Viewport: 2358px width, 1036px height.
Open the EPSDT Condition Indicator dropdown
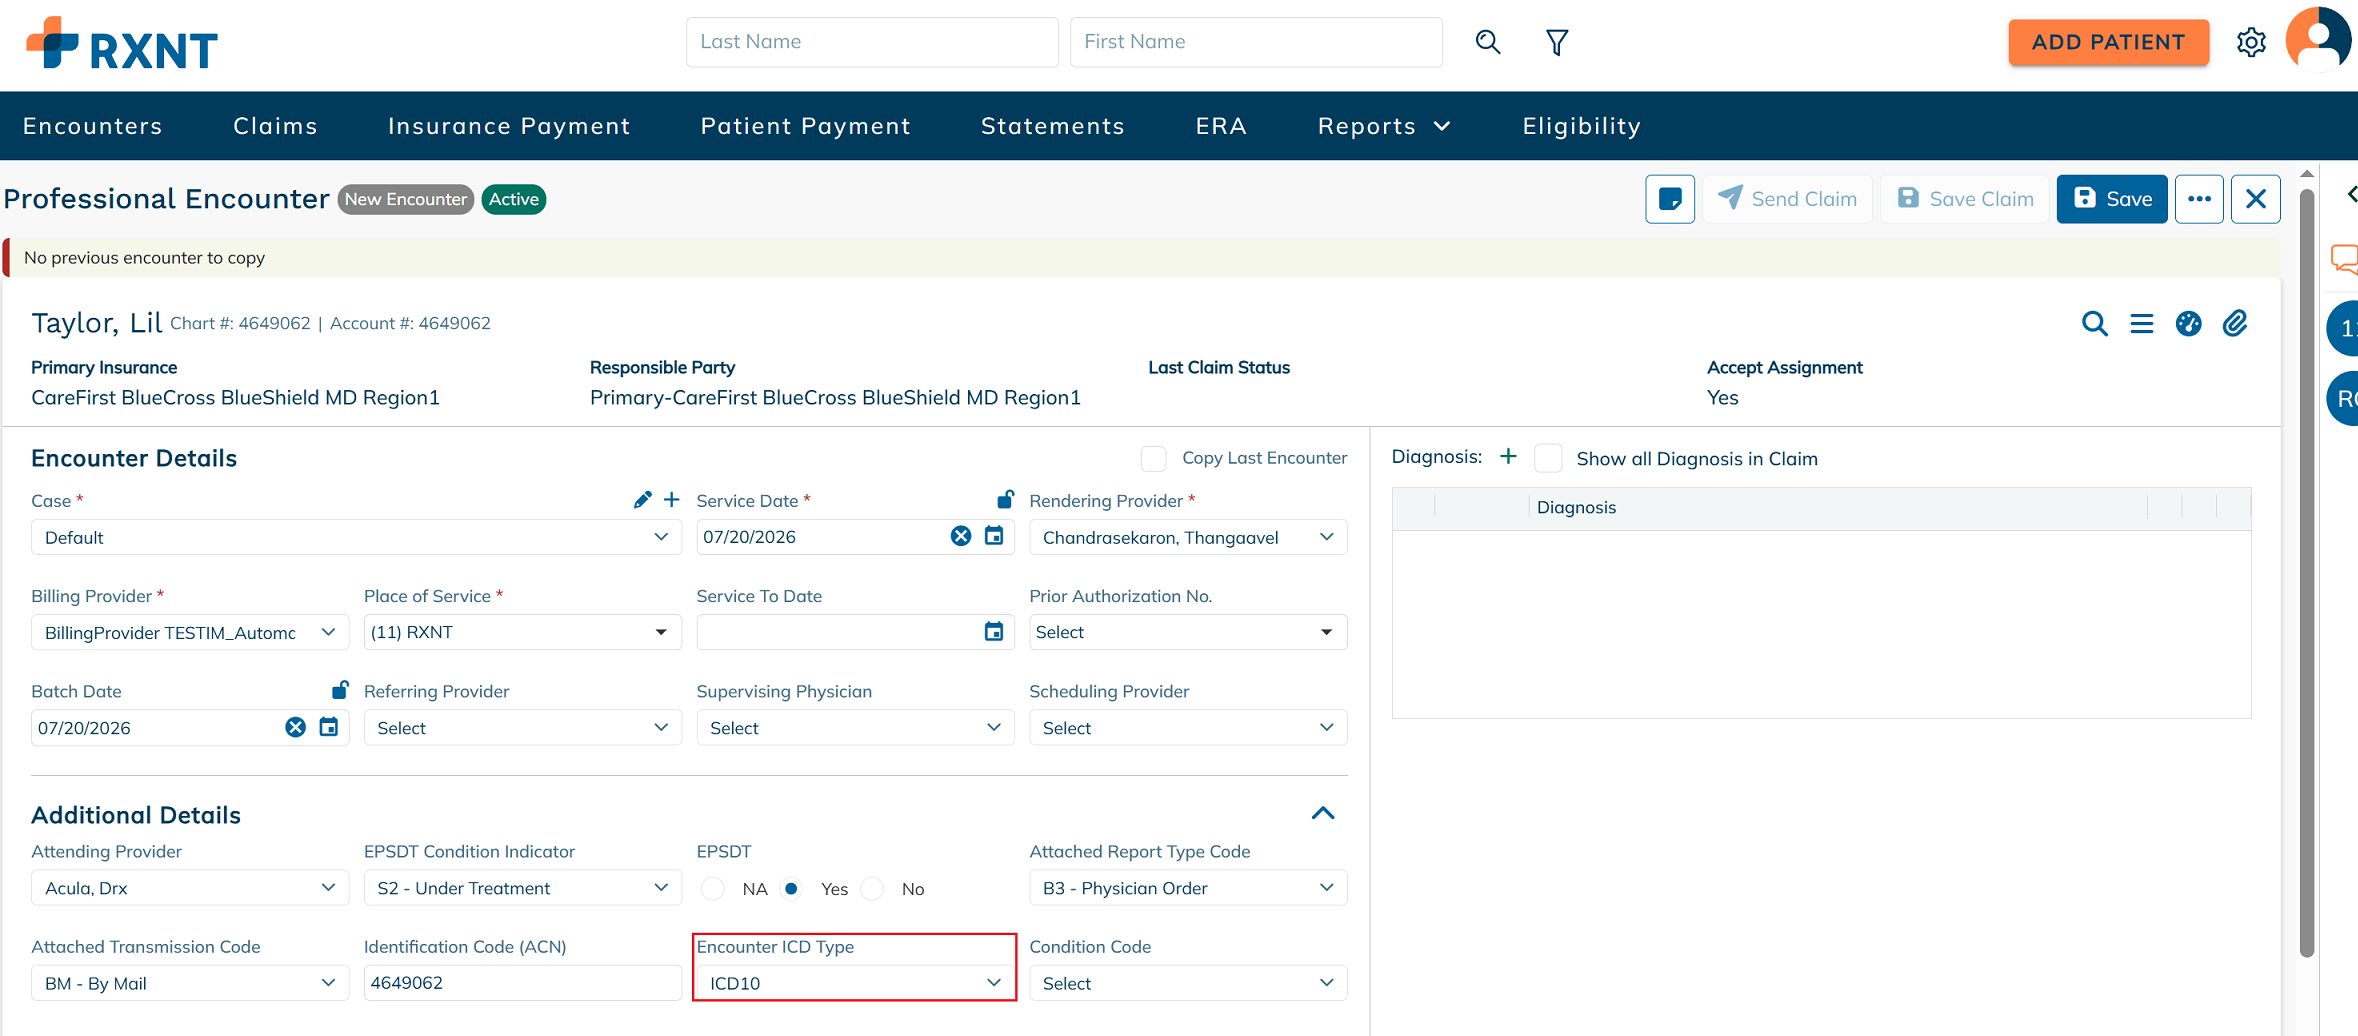click(522, 888)
